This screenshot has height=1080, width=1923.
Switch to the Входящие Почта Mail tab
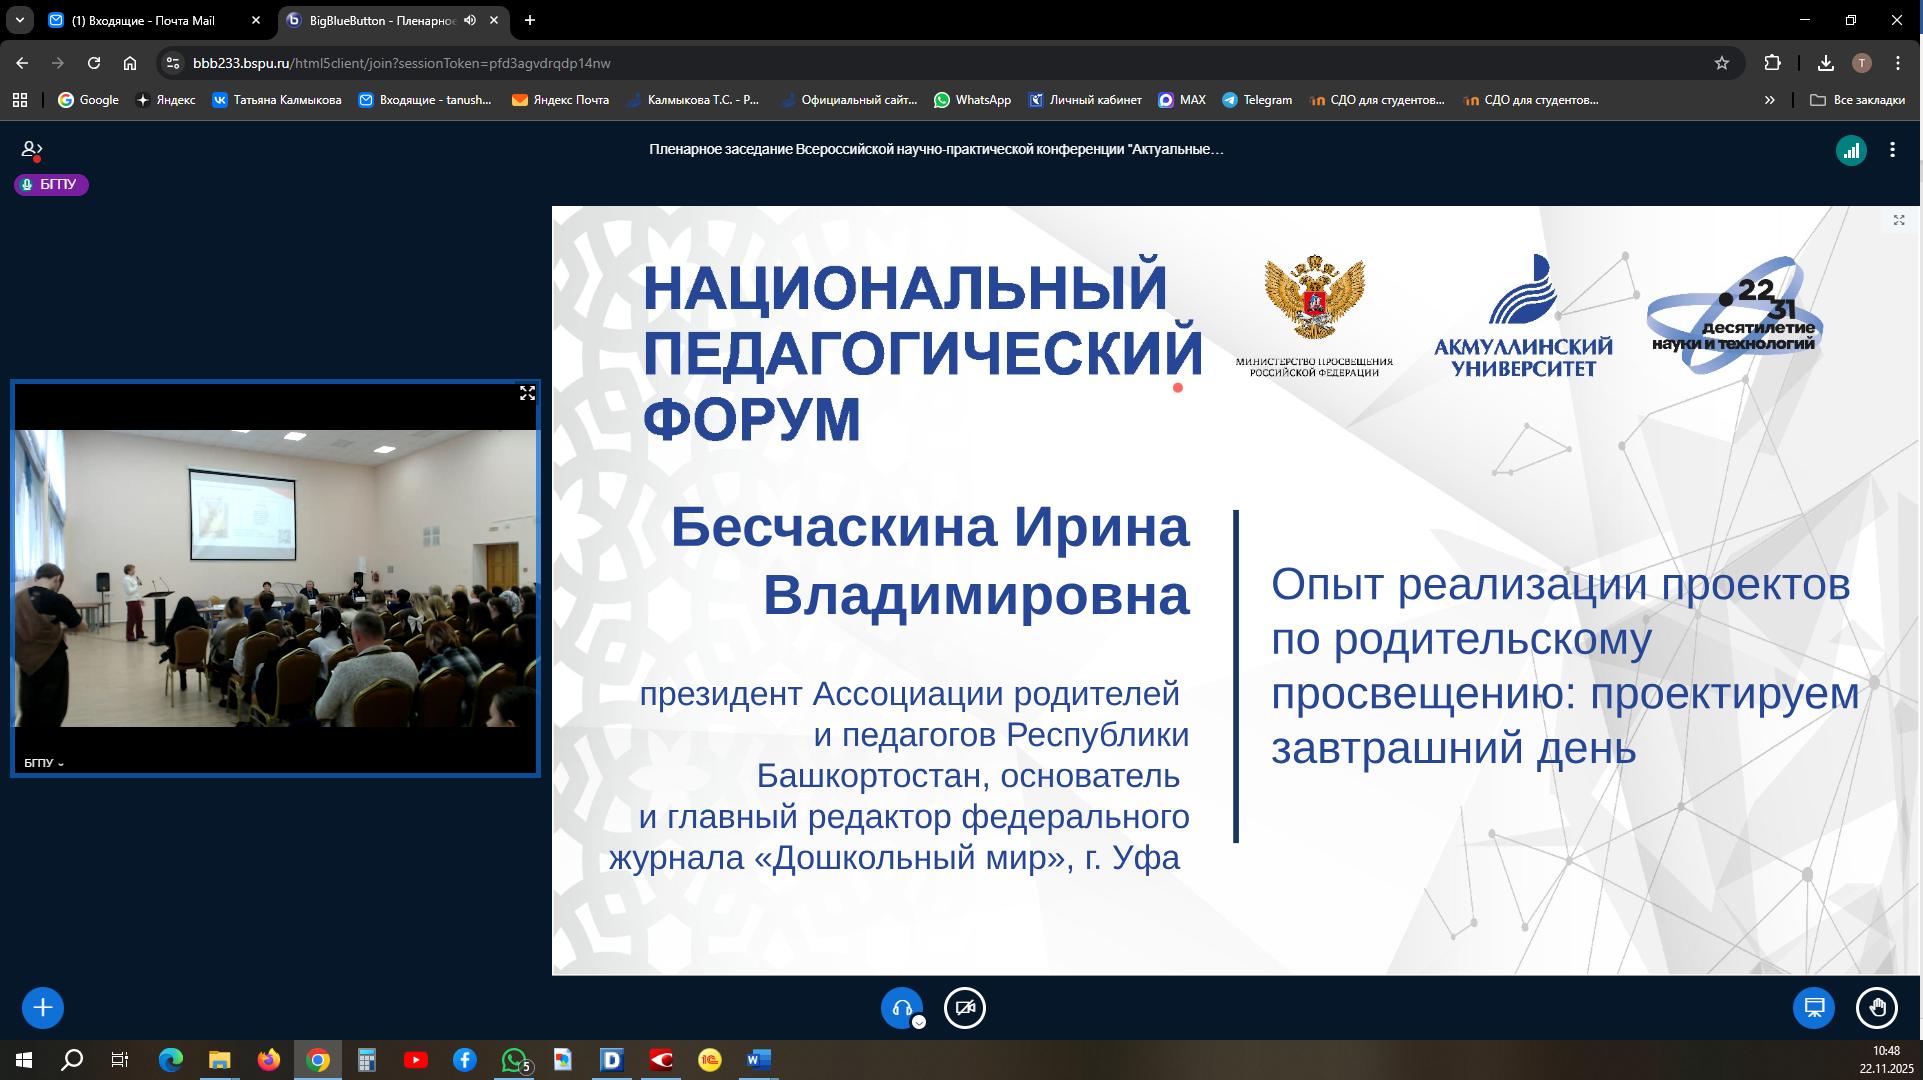[x=143, y=20]
